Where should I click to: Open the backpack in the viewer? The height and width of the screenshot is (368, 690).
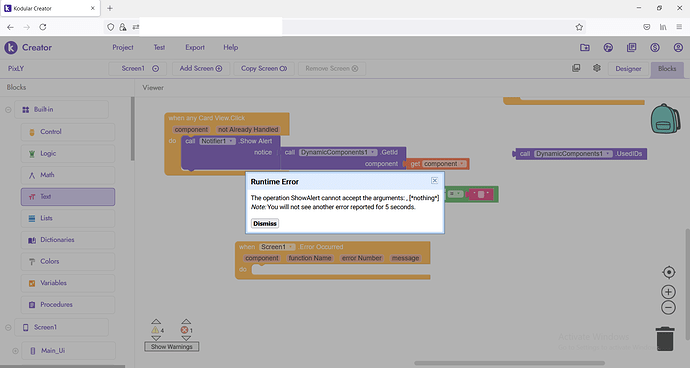[665, 119]
